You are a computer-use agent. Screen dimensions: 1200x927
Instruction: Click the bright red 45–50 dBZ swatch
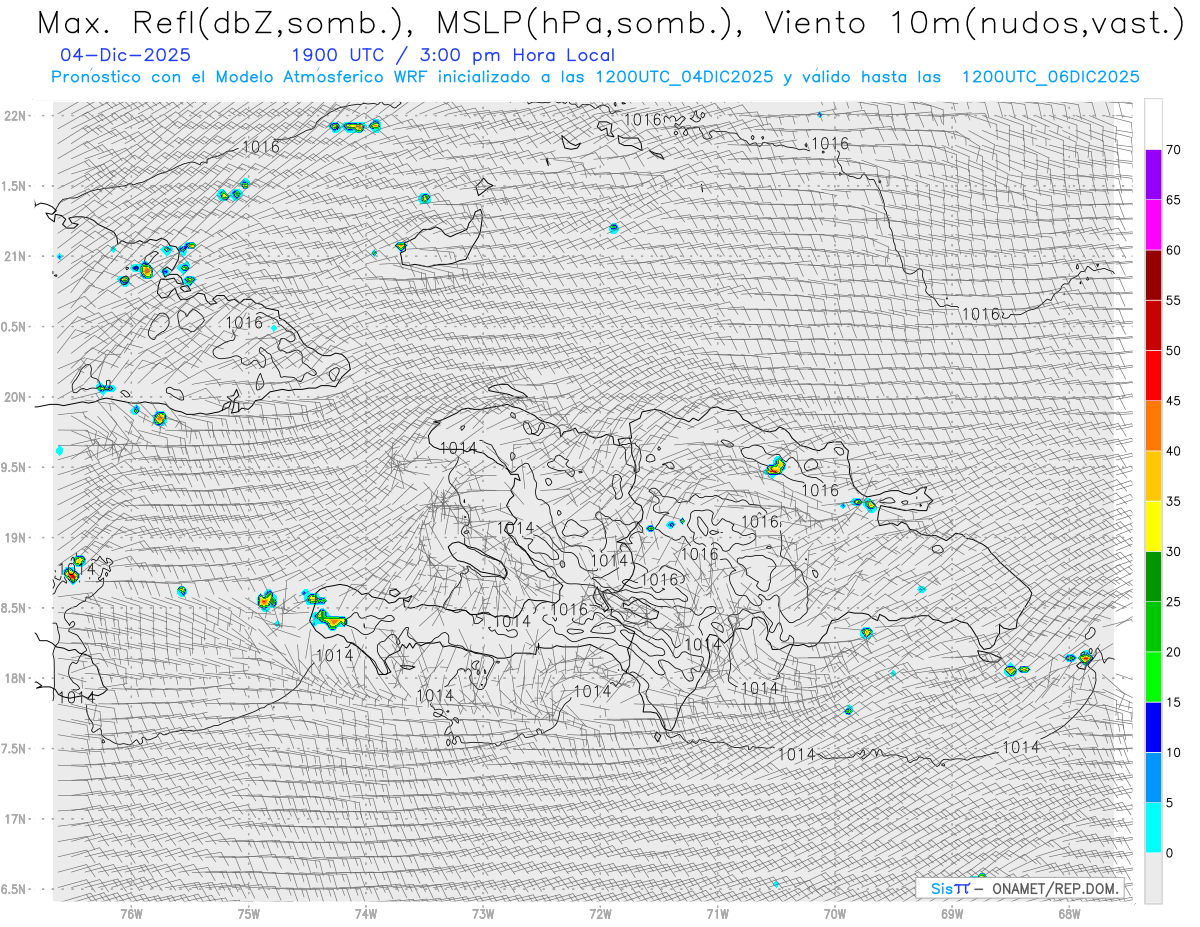[x=1153, y=376]
